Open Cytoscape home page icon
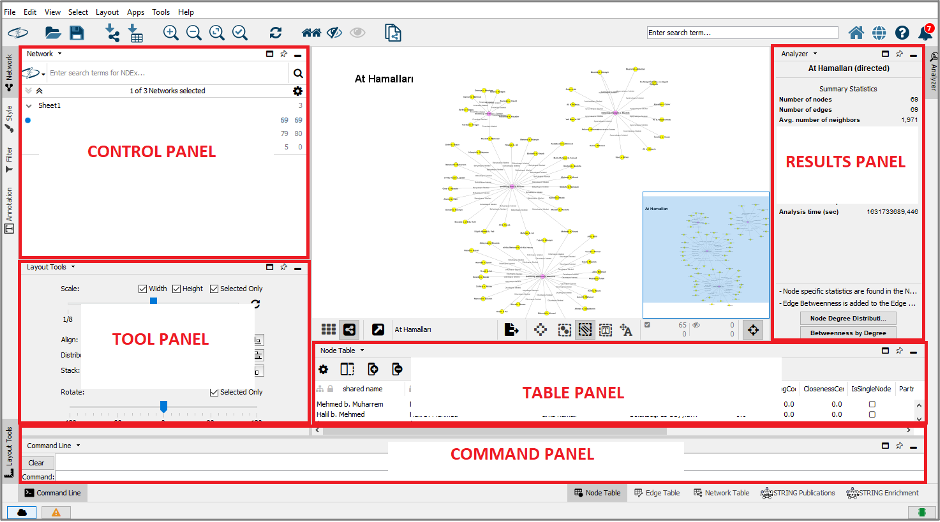Image resolution: width=940 pixels, height=522 pixels. (856, 32)
